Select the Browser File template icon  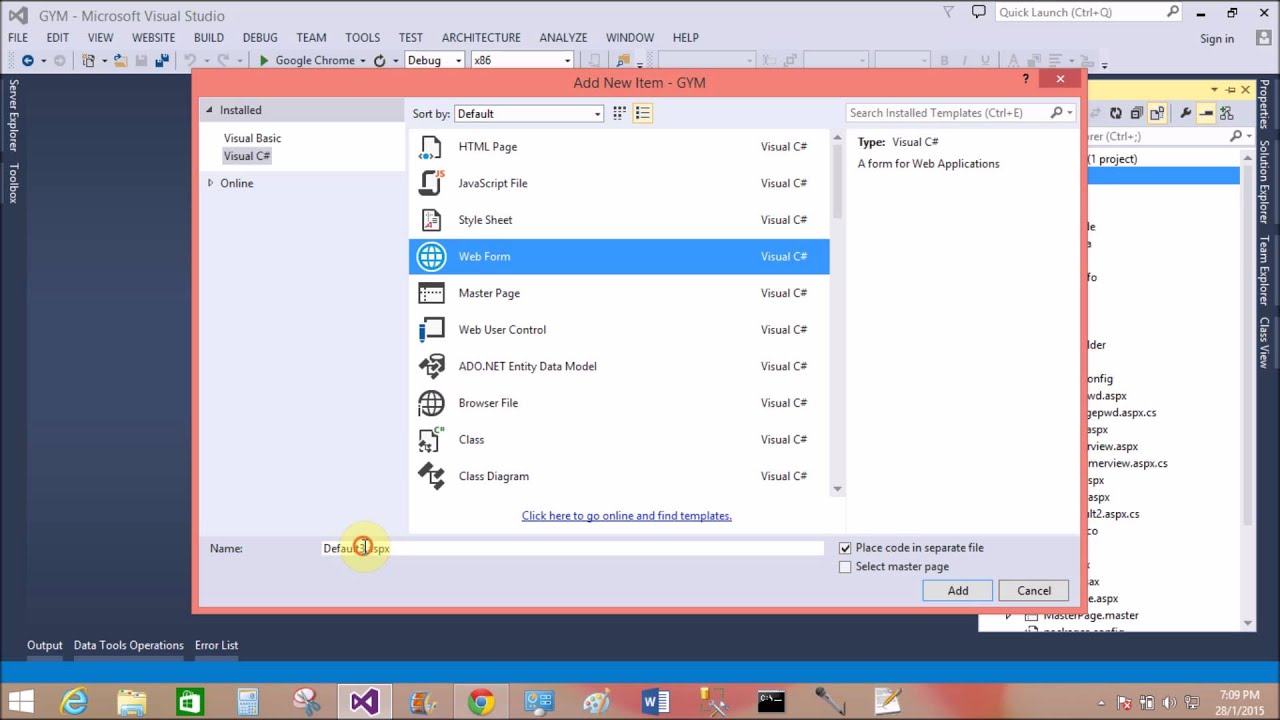(431, 403)
